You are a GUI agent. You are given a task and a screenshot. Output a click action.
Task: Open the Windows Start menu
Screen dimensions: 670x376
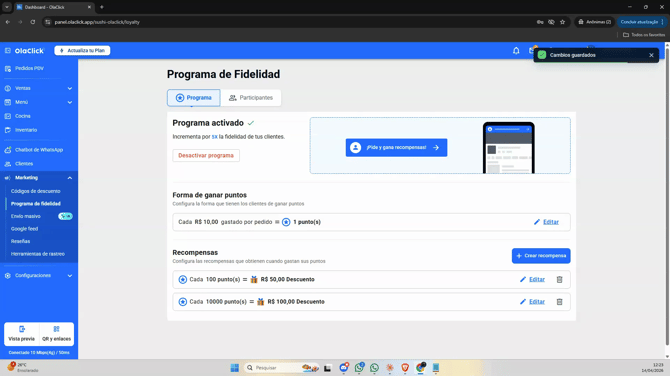235,368
